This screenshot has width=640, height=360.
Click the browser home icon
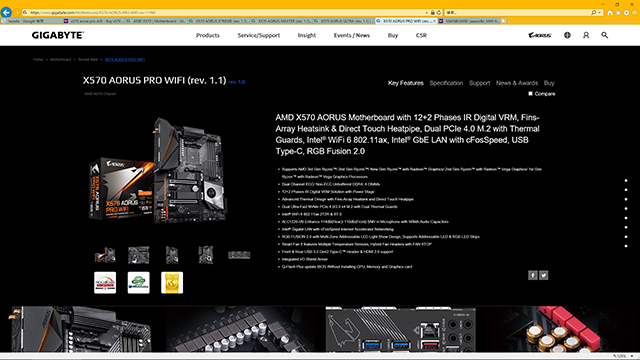click(x=610, y=13)
